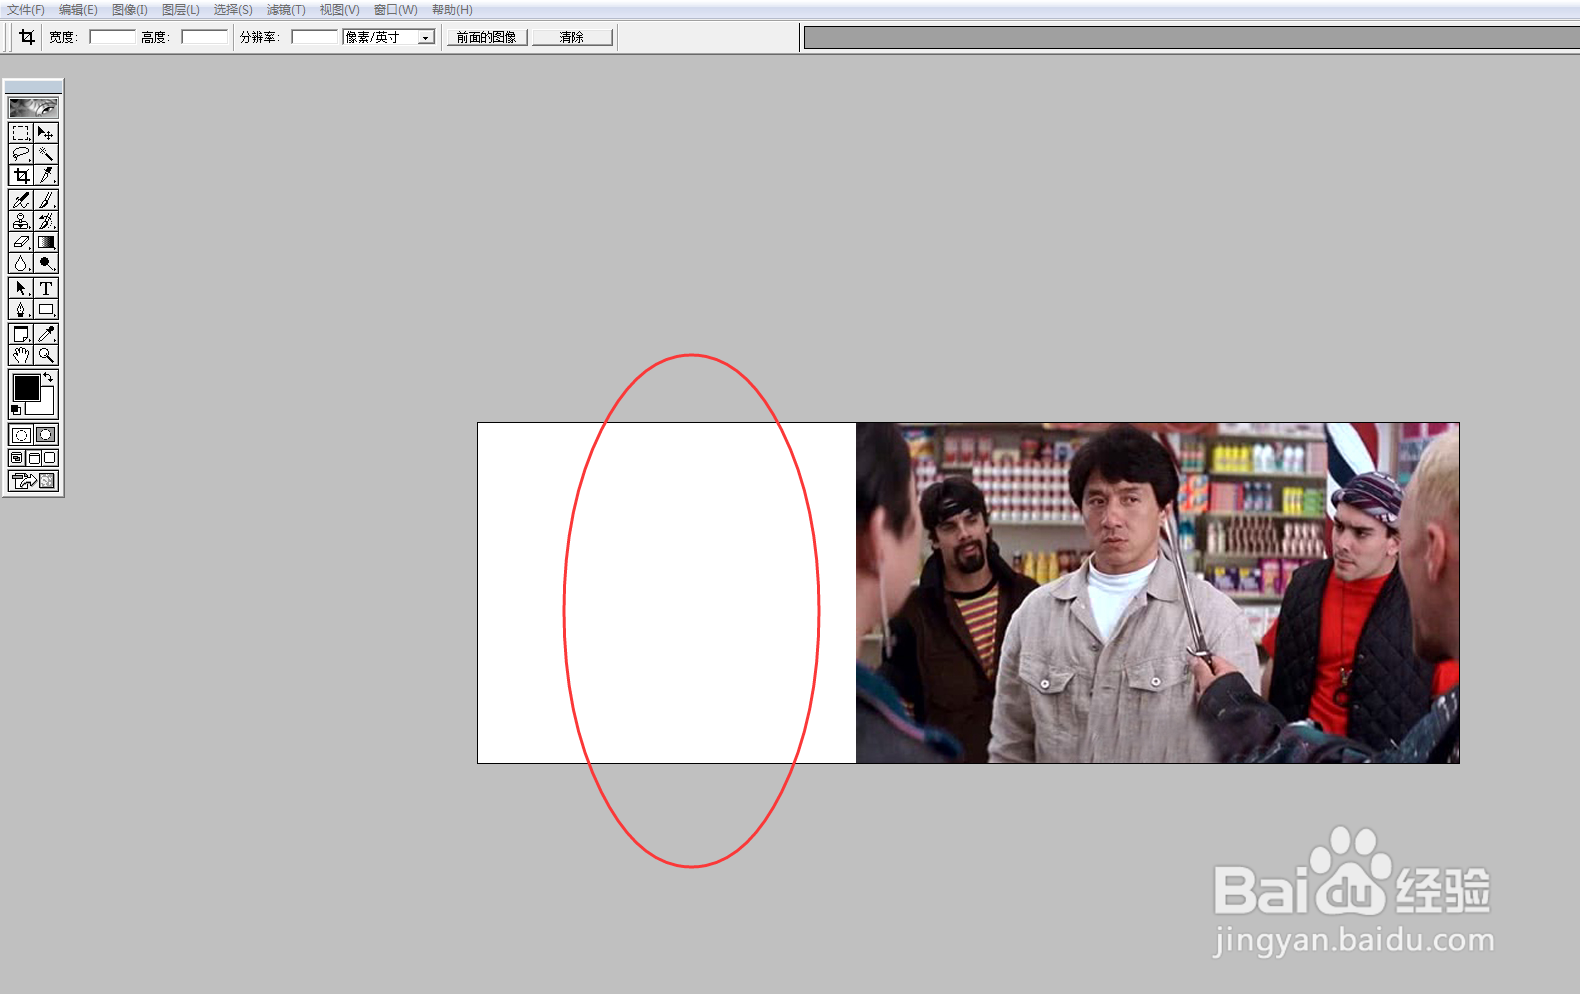Screen dimensions: 1580x994
Task: Select the Zoom tool
Action: pyautogui.click(x=46, y=355)
